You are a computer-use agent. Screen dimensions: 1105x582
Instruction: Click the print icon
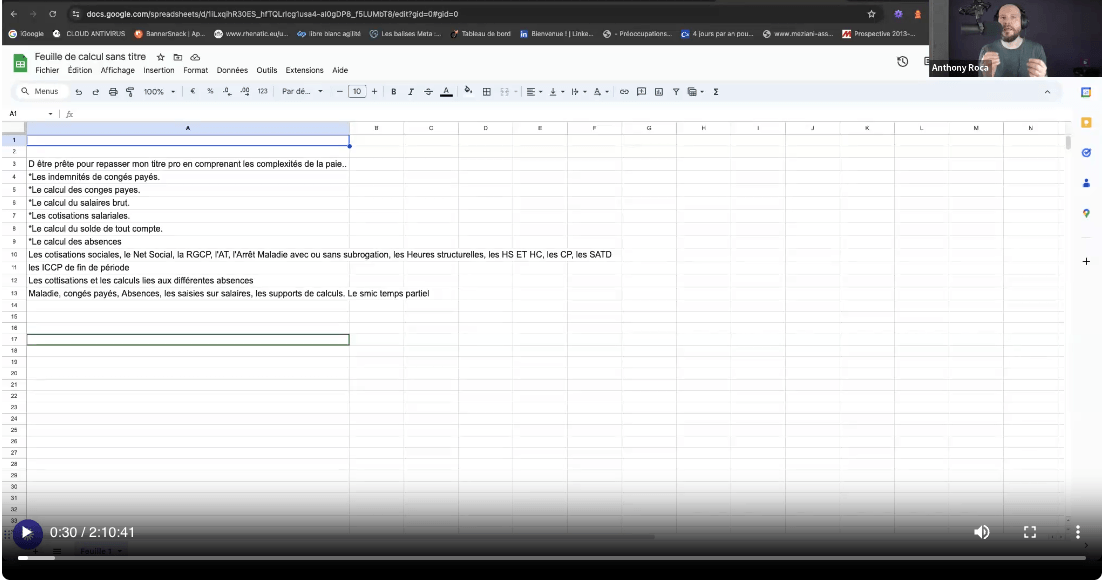tap(113, 92)
